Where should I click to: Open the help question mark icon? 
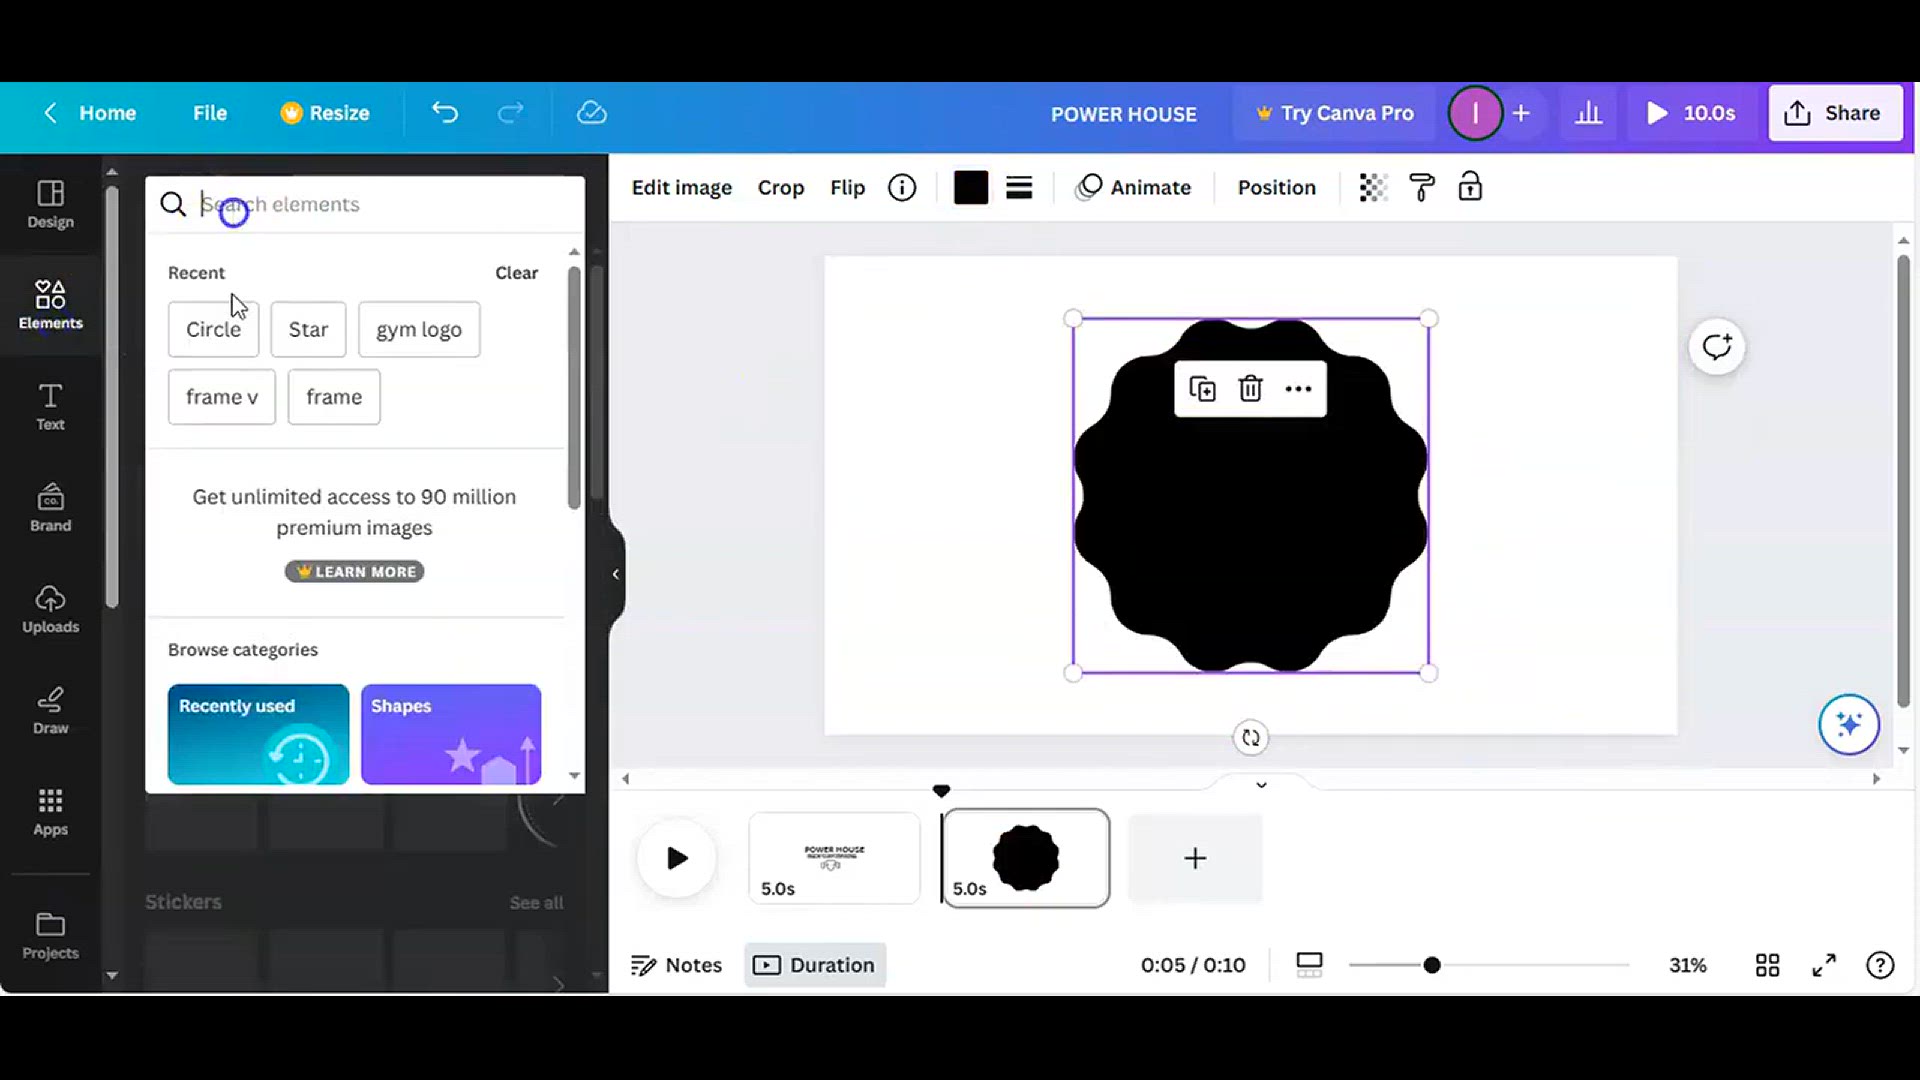point(1880,965)
